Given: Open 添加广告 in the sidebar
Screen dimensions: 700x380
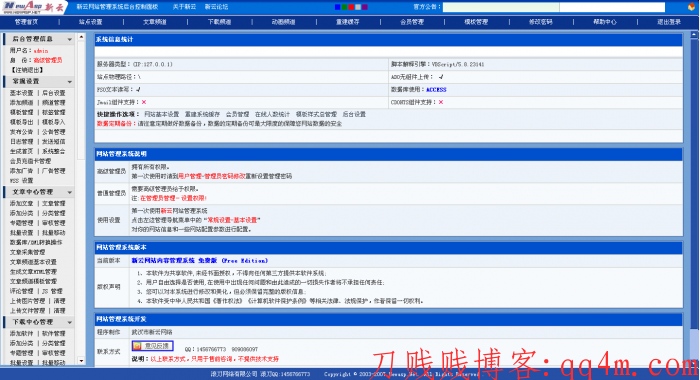Looking at the screenshot, I should (x=21, y=171).
